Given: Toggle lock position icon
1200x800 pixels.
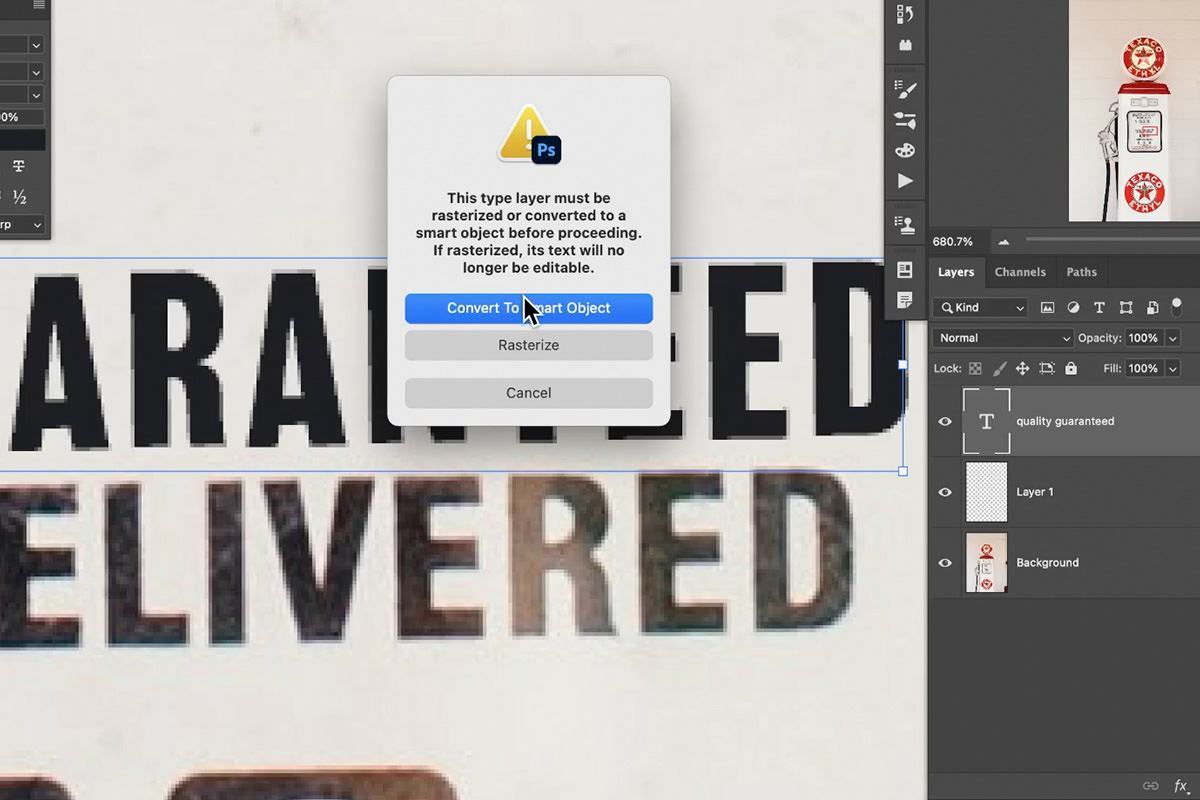Looking at the screenshot, I should pos(1023,369).
